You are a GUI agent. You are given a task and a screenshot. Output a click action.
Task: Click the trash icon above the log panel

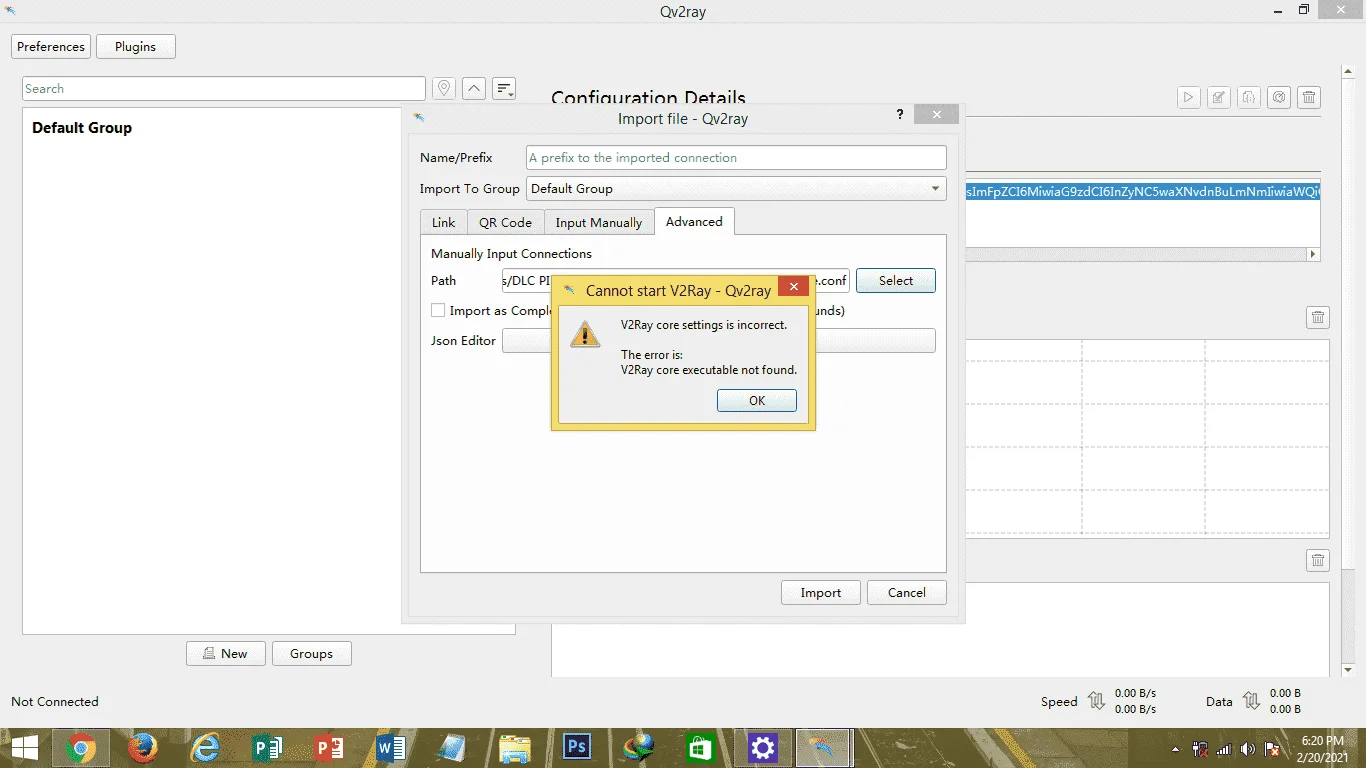[x=1318, y=561]
